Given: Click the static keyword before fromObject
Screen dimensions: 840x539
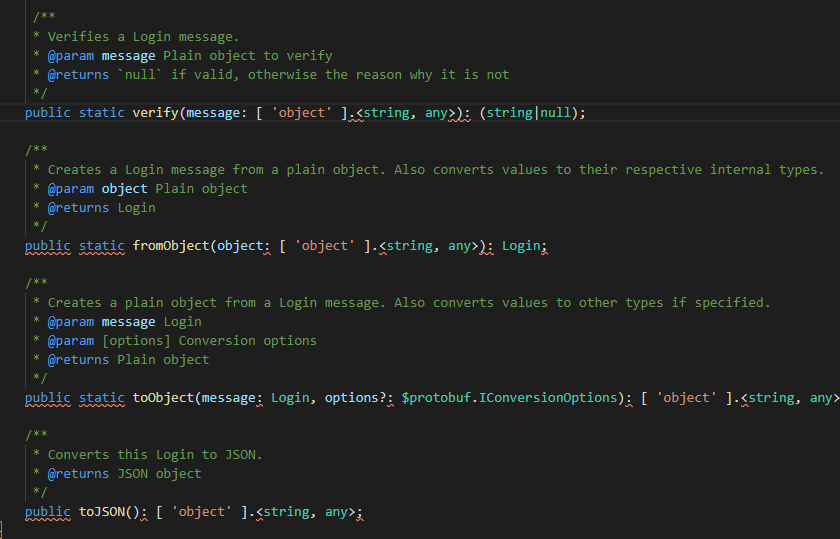Looking at the screenshot, I should (102, 246).
